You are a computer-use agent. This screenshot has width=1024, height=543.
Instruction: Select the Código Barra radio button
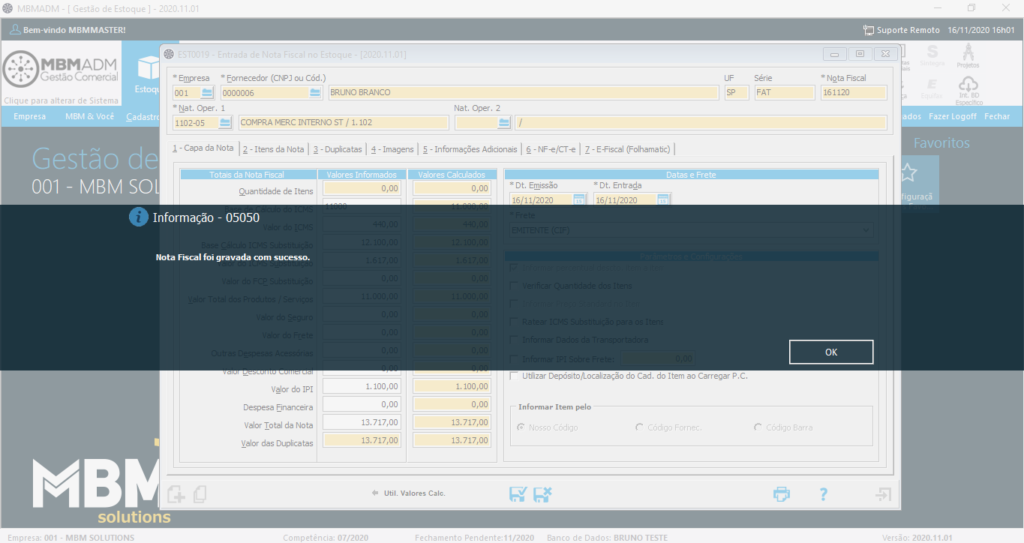[758, 427]
